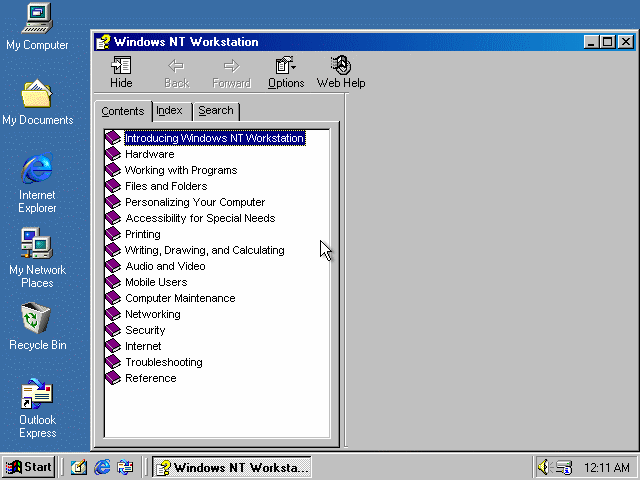Screen dimensions: 640x480
Task: Click the 12:11 AM taskbar clock
Action: [x=607, y=467]
